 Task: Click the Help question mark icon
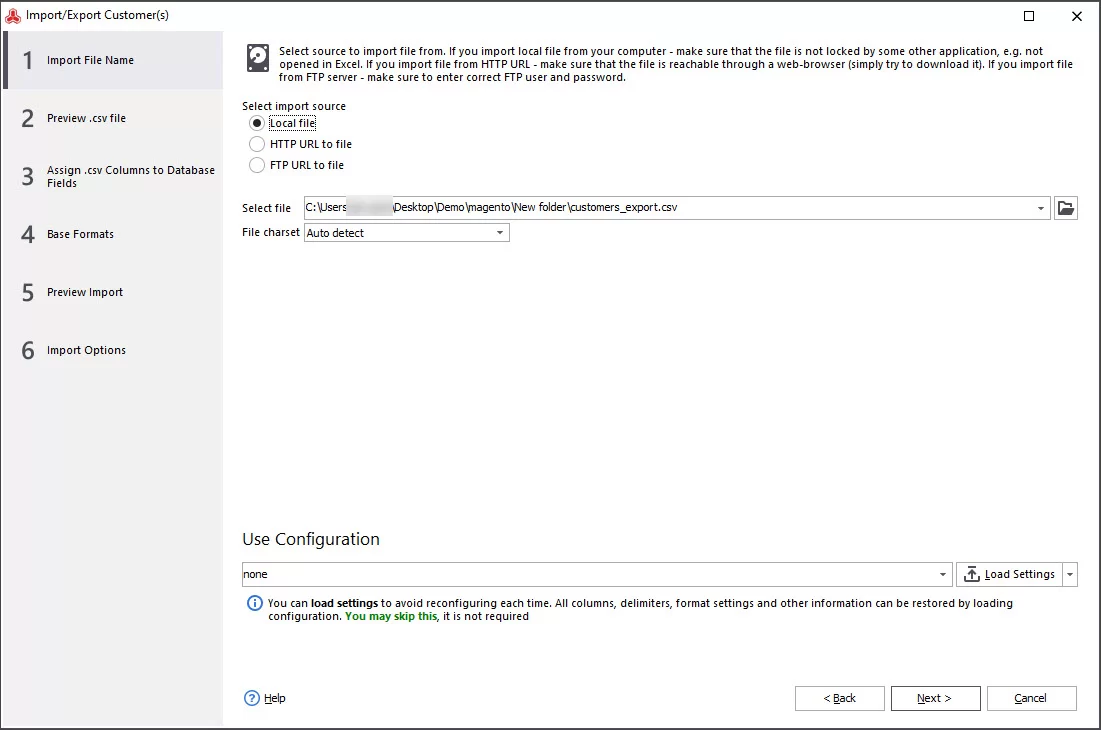[251, 698]
